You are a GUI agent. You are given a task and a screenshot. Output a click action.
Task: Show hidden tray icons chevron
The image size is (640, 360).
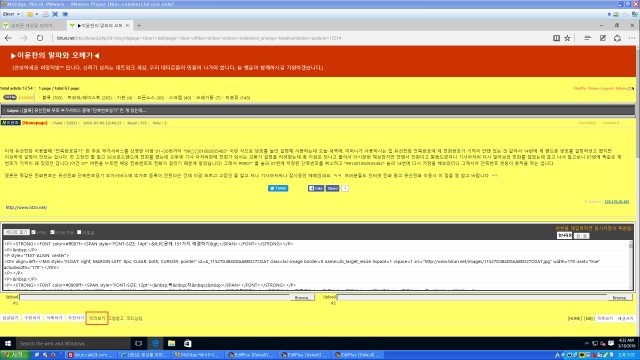587,343
